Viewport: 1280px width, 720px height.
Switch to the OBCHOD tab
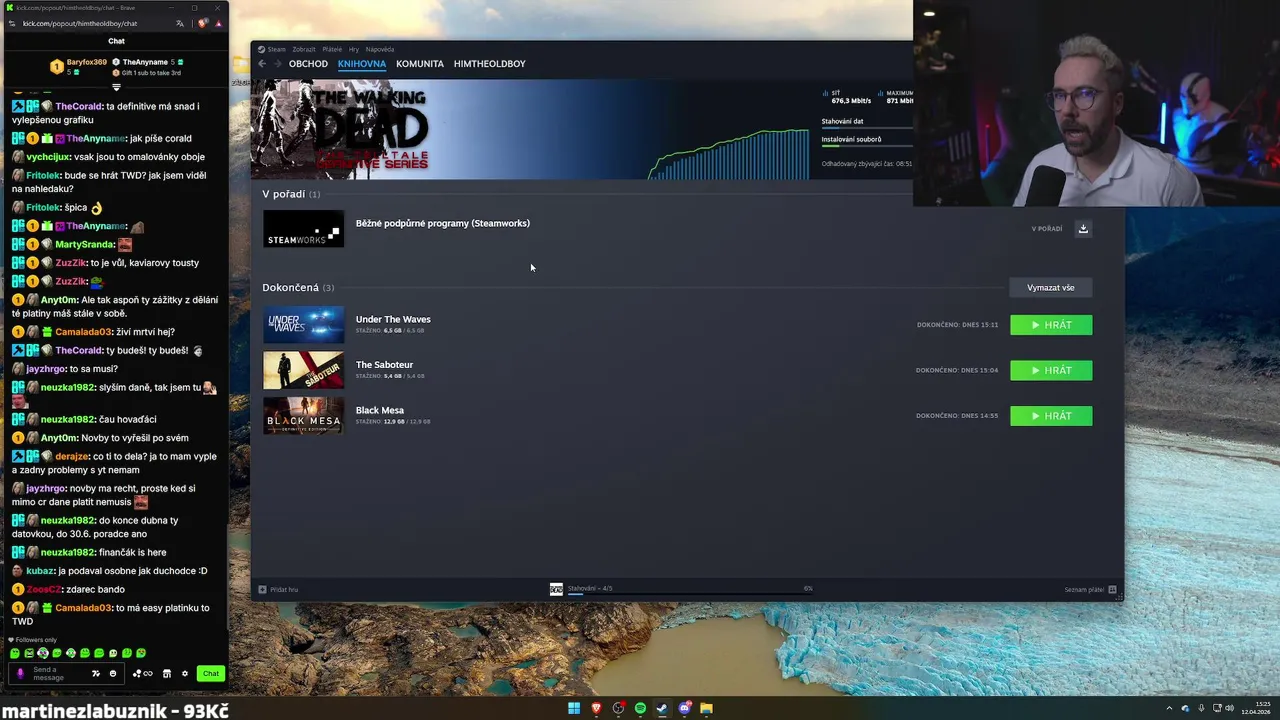coord(308,64)
